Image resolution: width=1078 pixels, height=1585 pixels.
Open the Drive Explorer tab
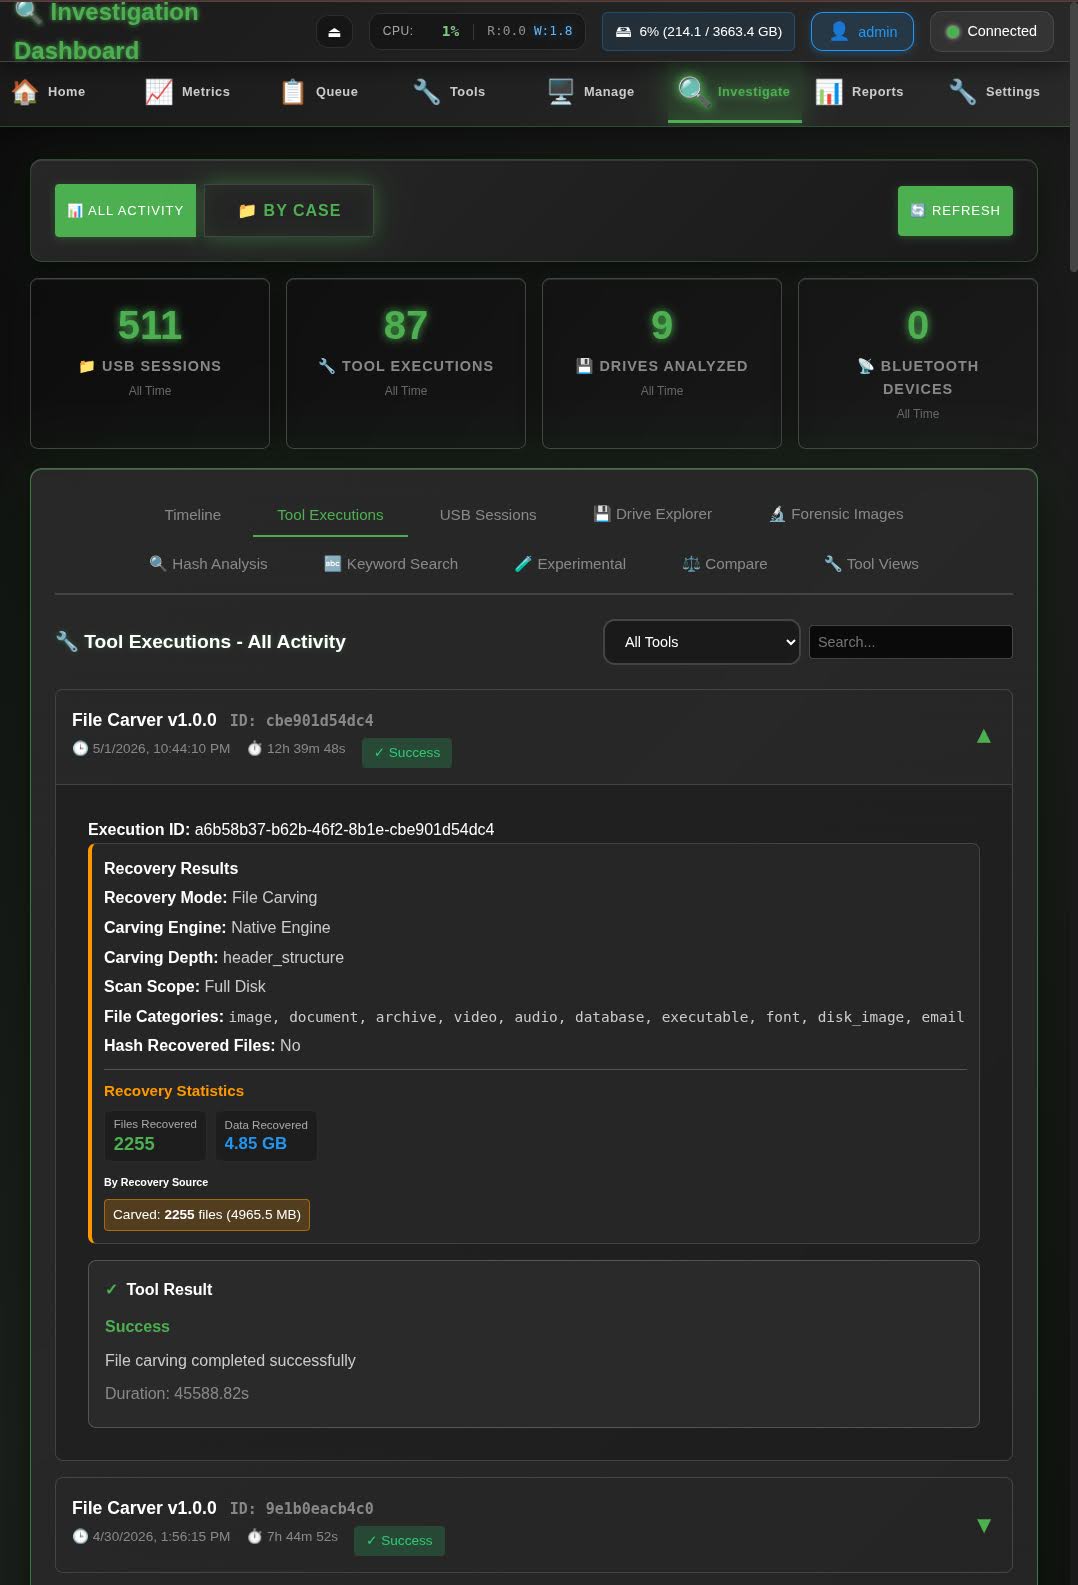(653, 514)
